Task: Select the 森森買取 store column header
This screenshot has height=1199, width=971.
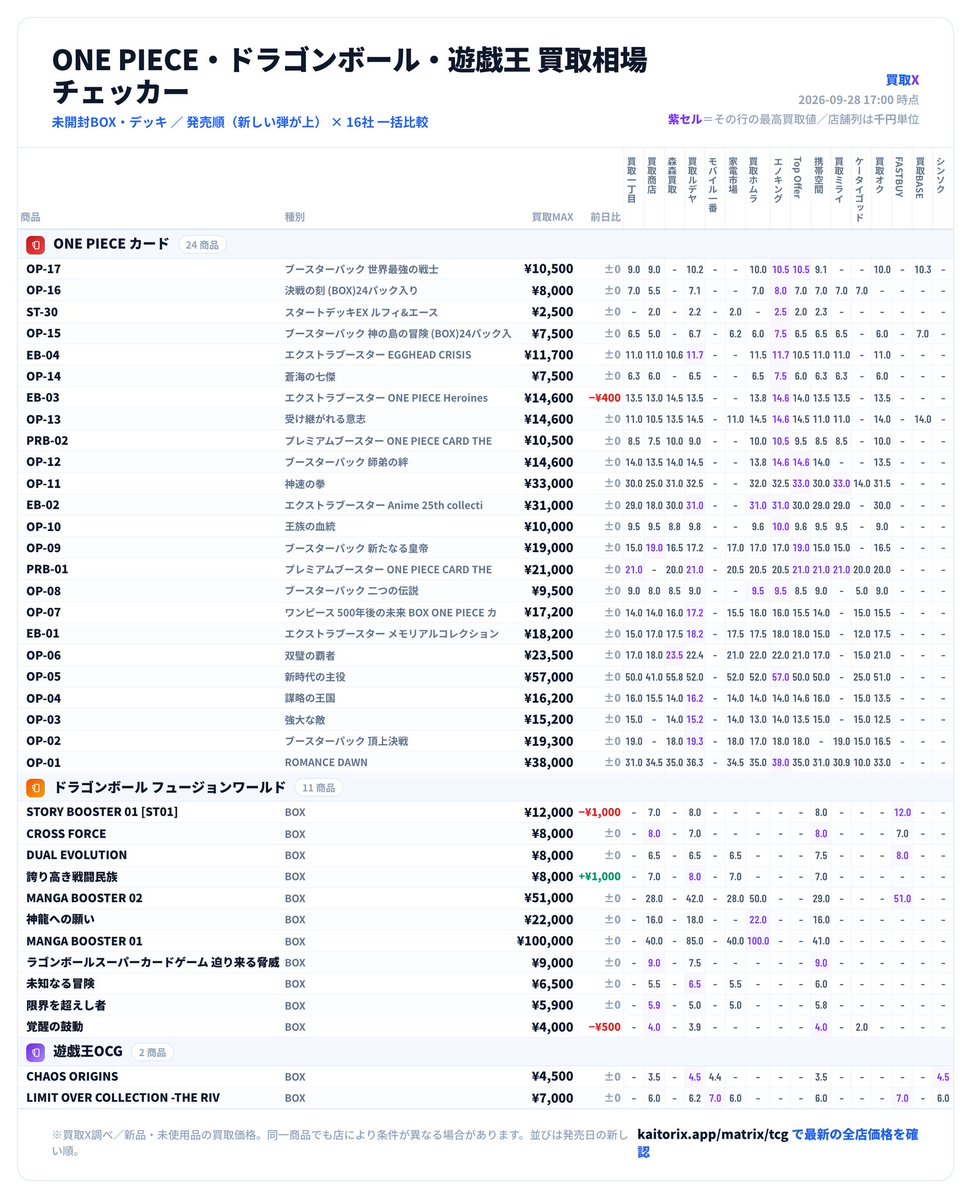Action: pyautogui.click(x=672, y=176)
